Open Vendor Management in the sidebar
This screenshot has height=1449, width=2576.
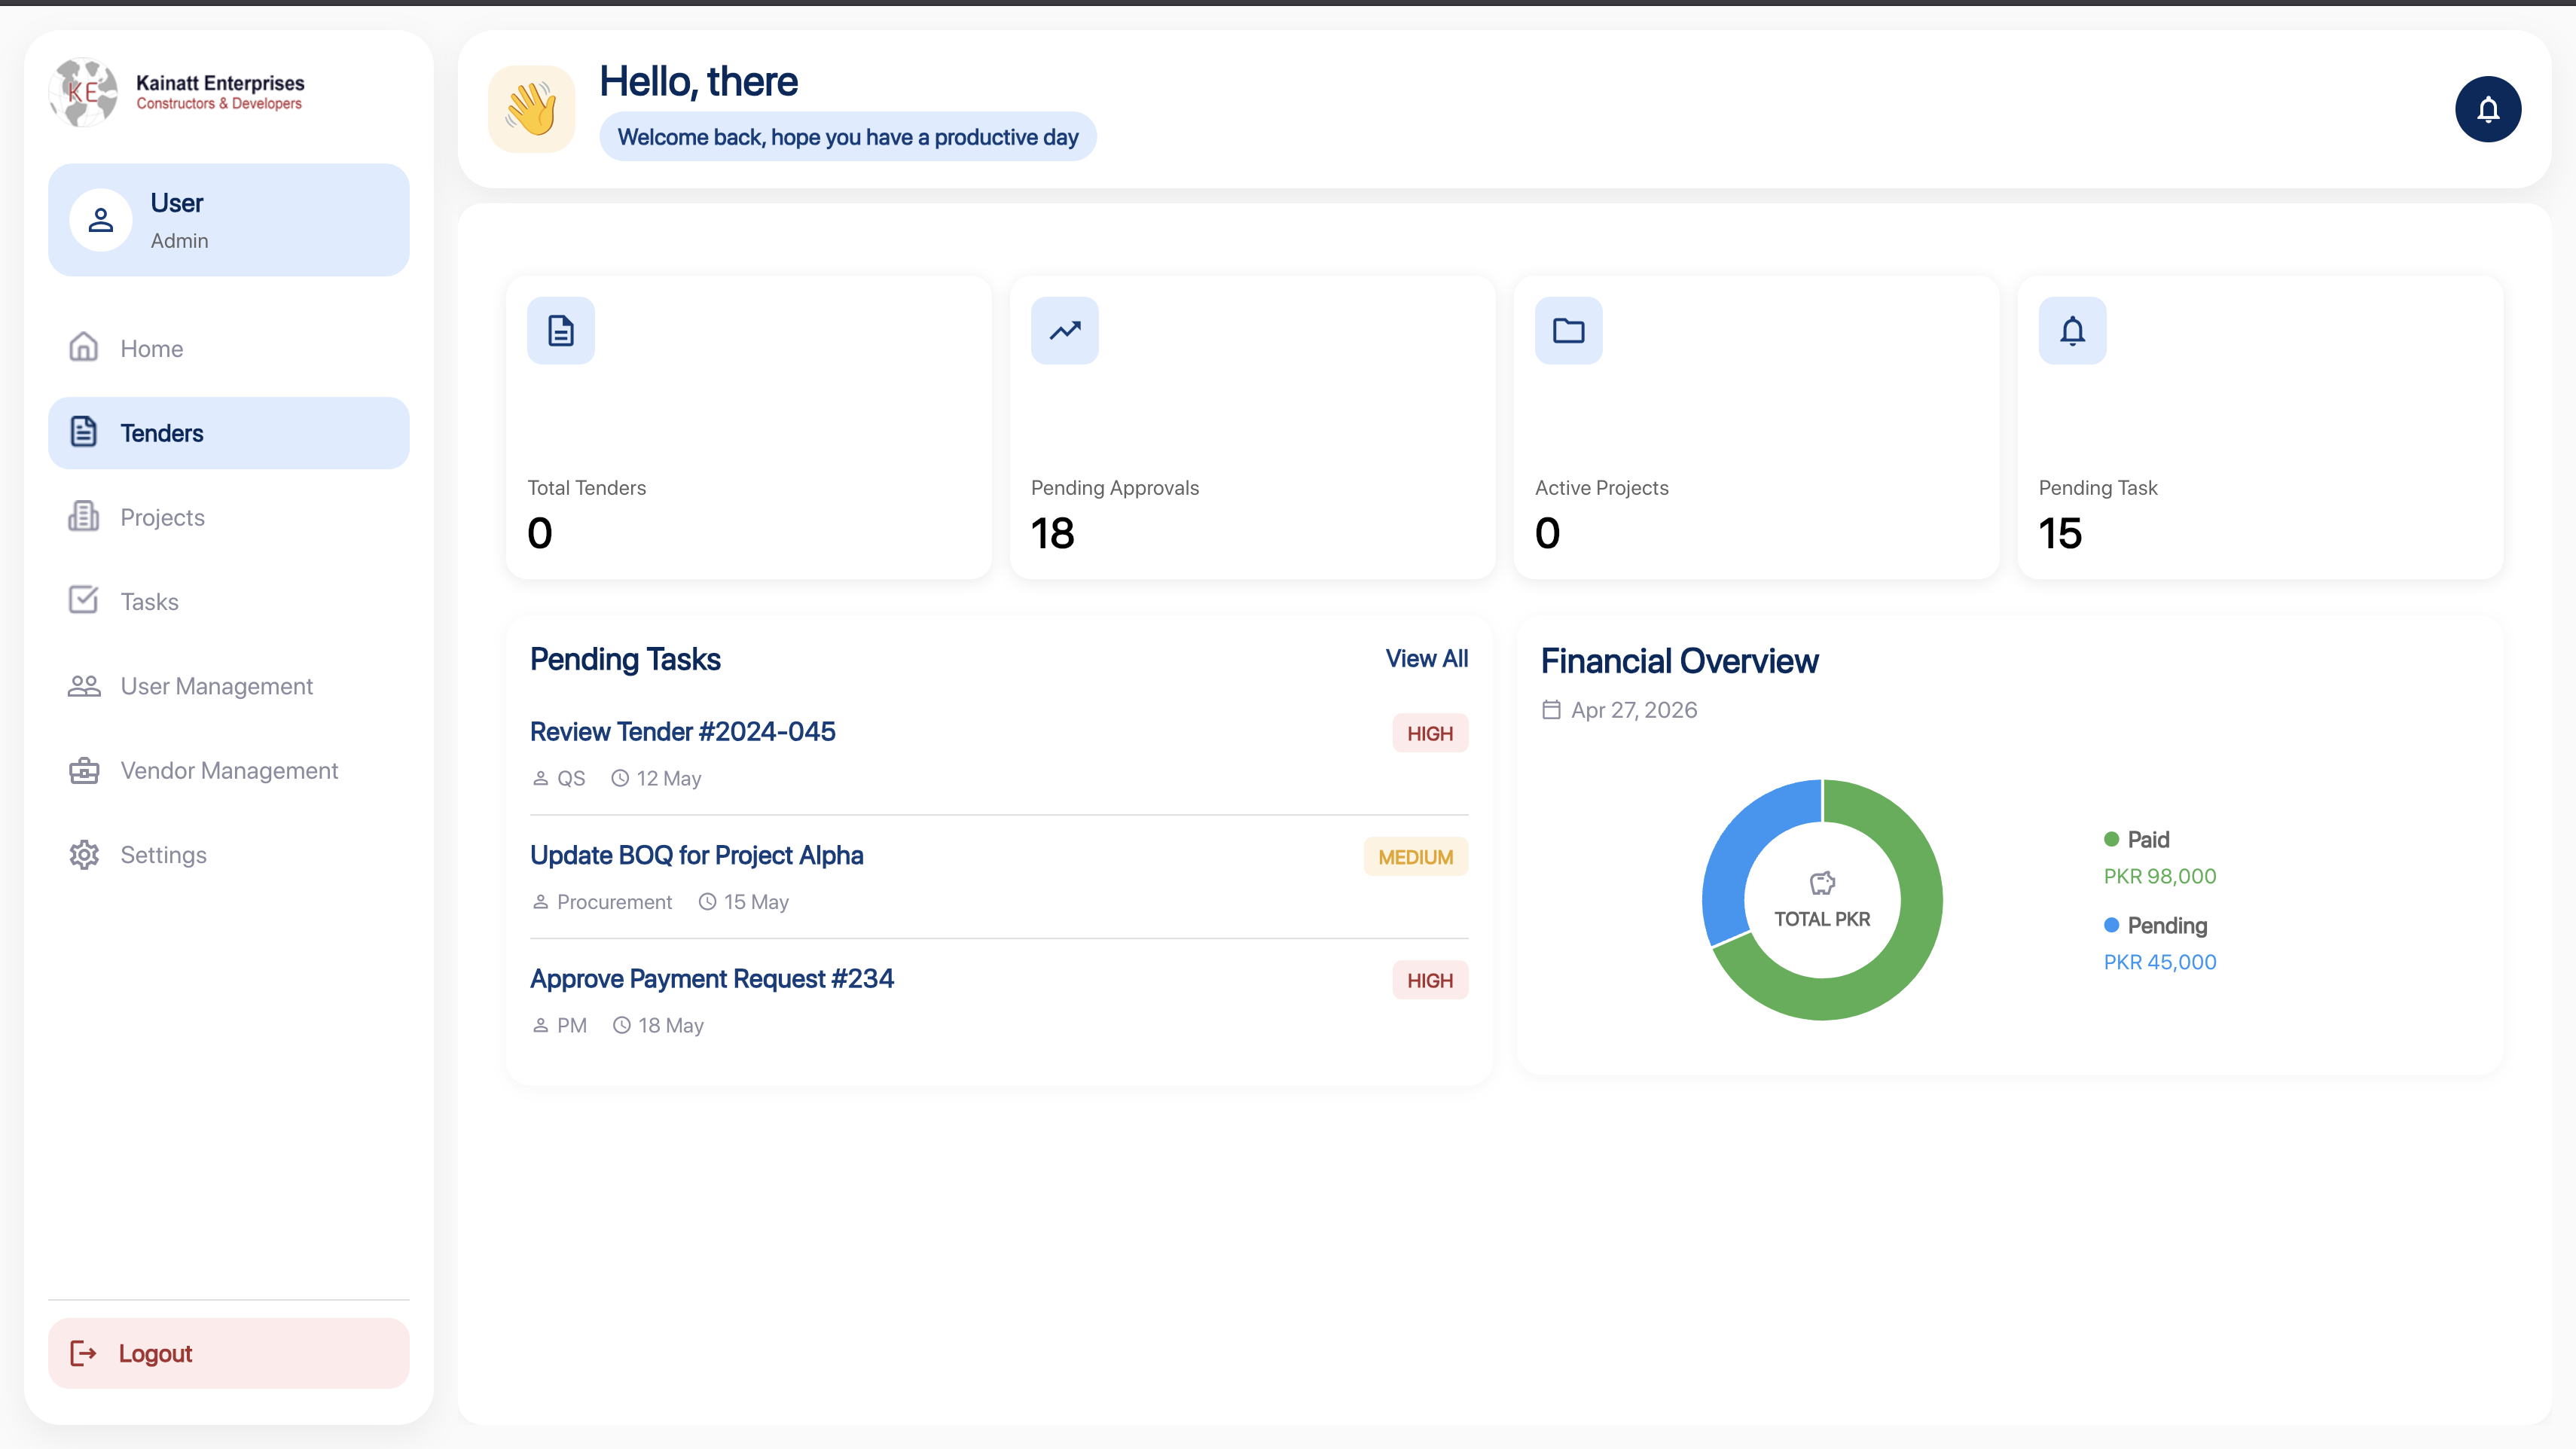tap(229, 770)
